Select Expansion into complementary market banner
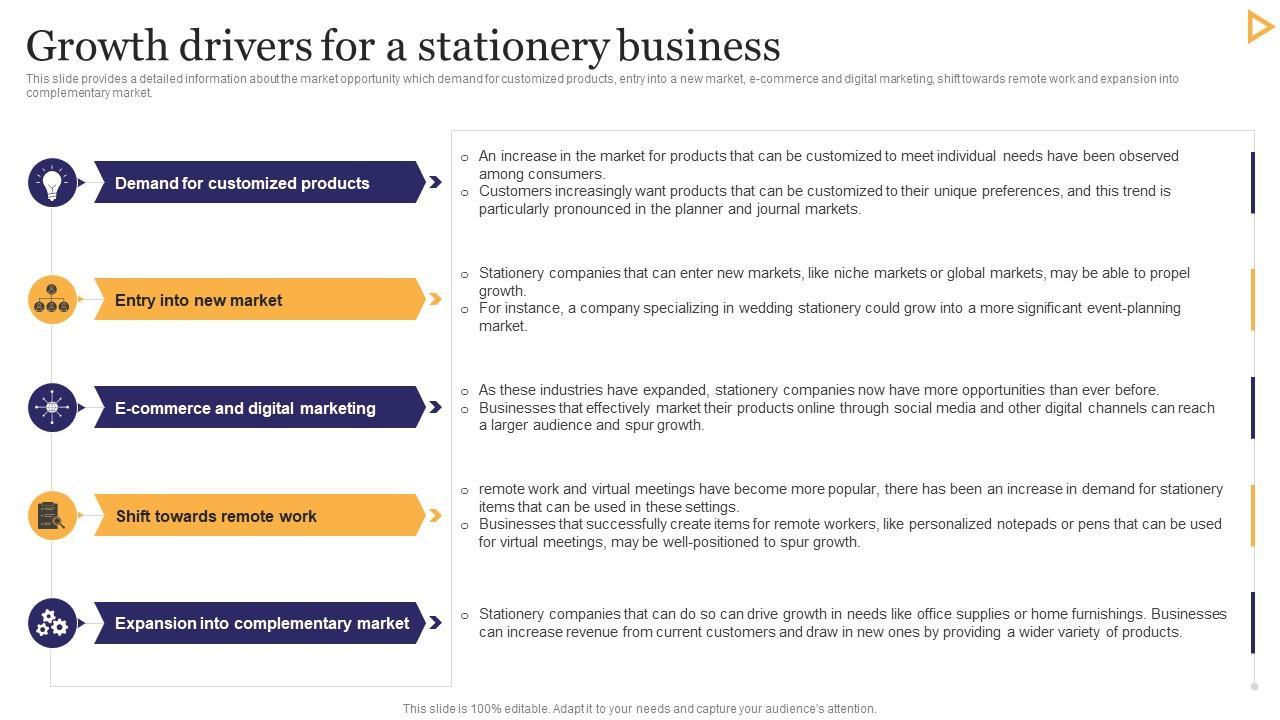Viewport: 1280px width, 720px height. (258, 623)
